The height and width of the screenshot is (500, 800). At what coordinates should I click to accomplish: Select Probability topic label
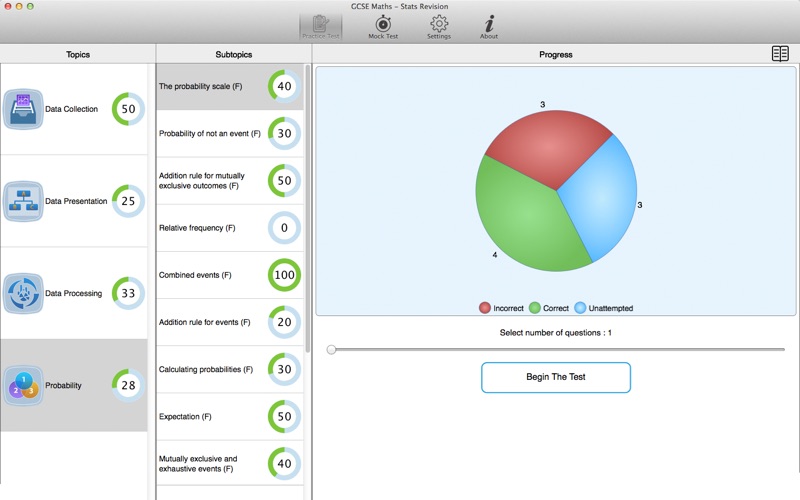[63, 385]
